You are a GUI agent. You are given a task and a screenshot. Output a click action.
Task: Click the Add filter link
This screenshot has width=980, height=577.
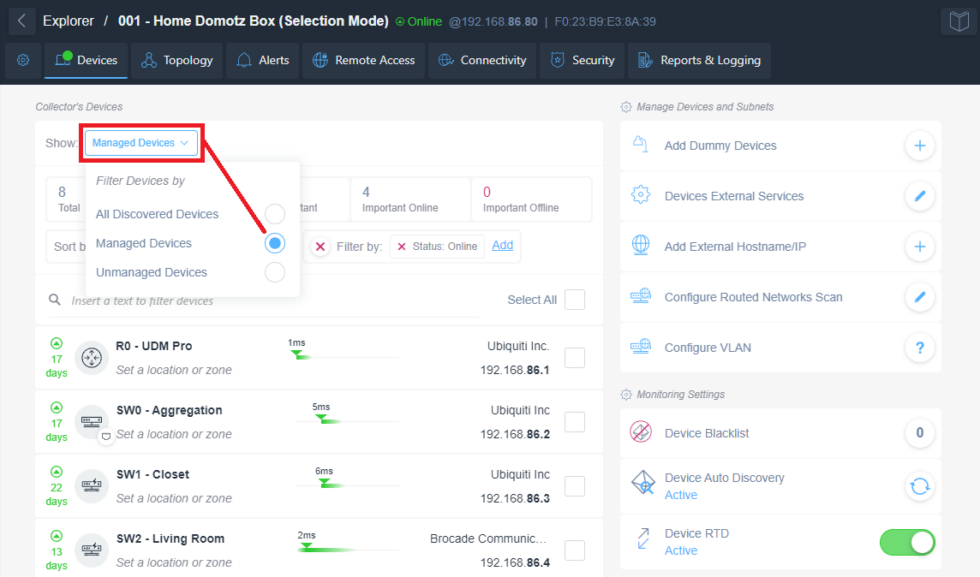[x=502, y=246]
